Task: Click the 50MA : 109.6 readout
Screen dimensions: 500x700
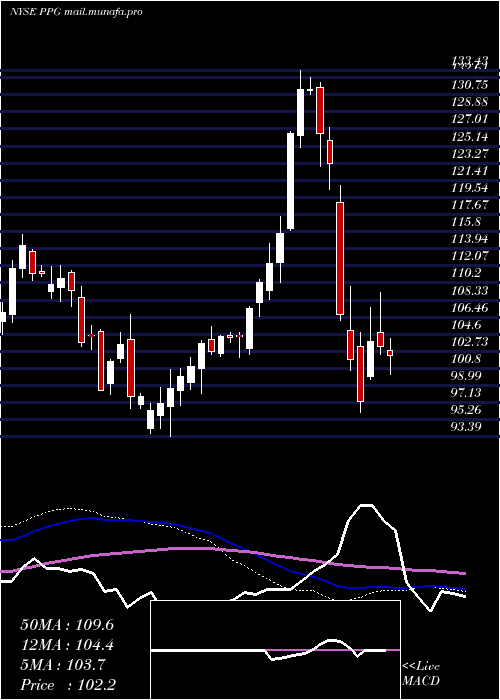Action: 67,625
